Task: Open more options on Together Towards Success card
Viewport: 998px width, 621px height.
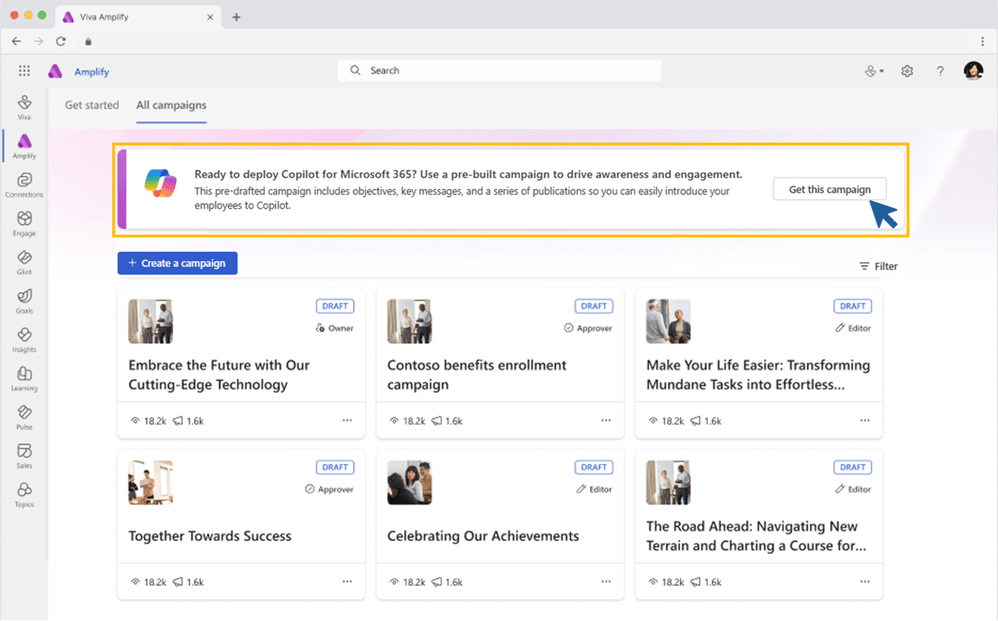Action: [x=347, y=581]
